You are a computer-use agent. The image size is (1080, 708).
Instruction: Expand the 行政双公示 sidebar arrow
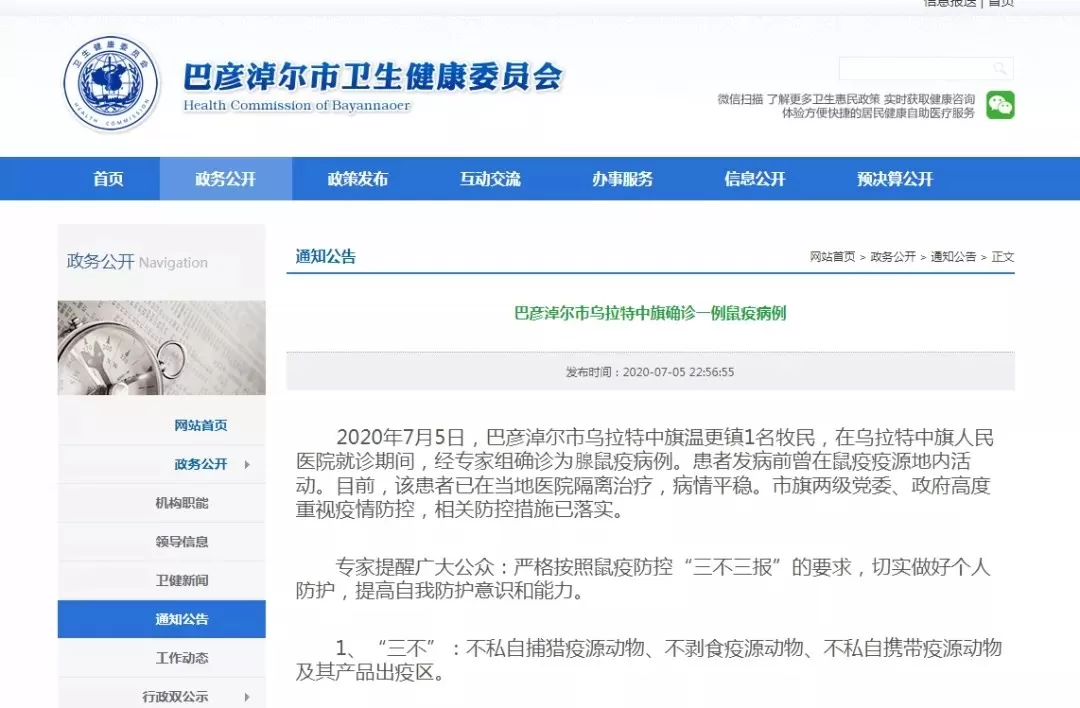[x=247, y=697]
